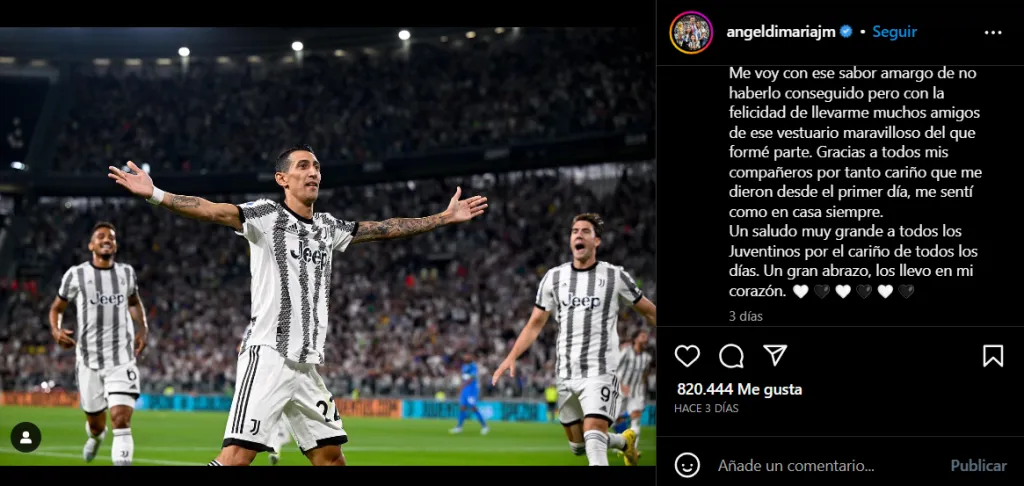The image size is (1024, 486).
Task: Click the angeldimariajm username link
Action: pos(781,32)
